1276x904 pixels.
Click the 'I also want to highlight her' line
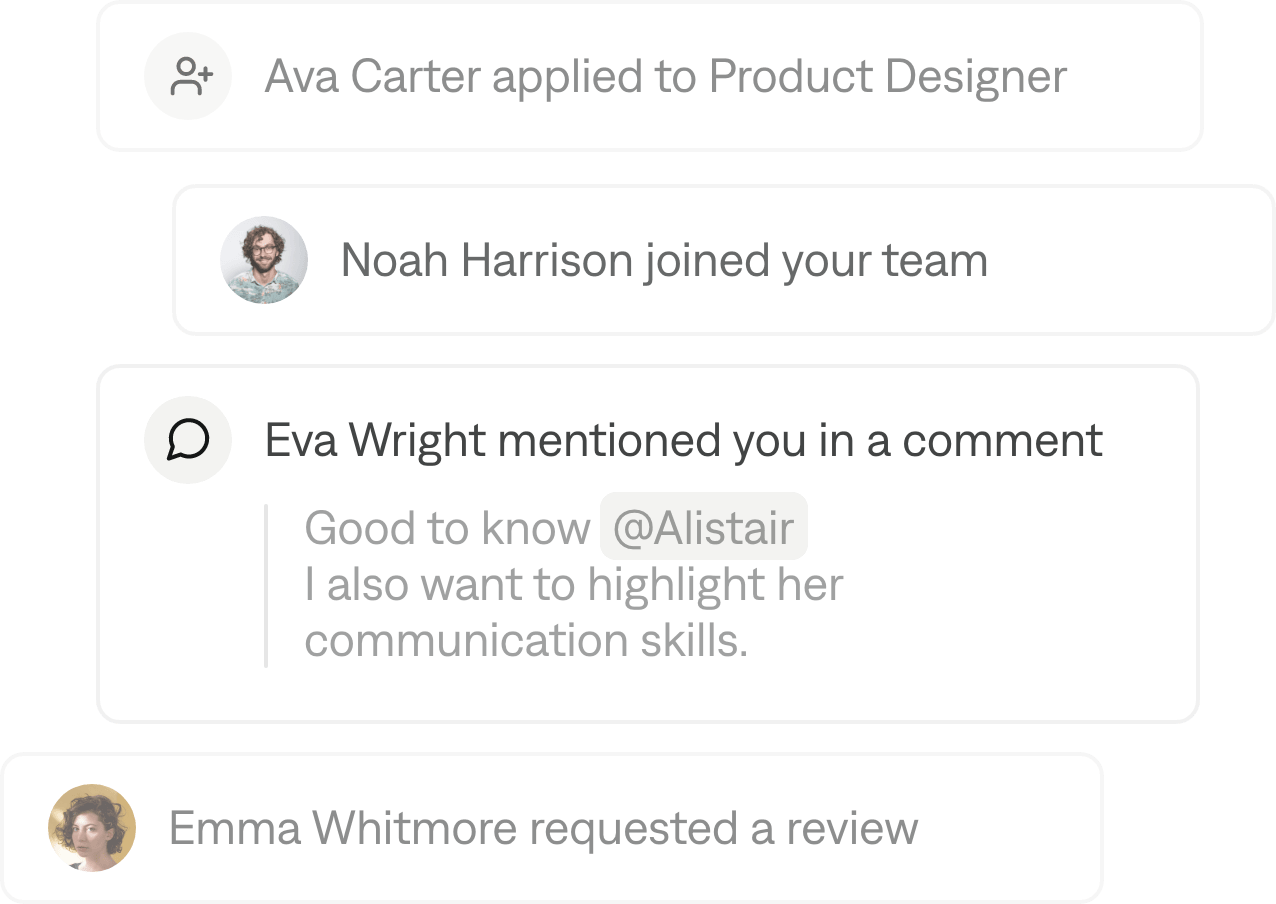pyautogui.click(x=574, y=585)
